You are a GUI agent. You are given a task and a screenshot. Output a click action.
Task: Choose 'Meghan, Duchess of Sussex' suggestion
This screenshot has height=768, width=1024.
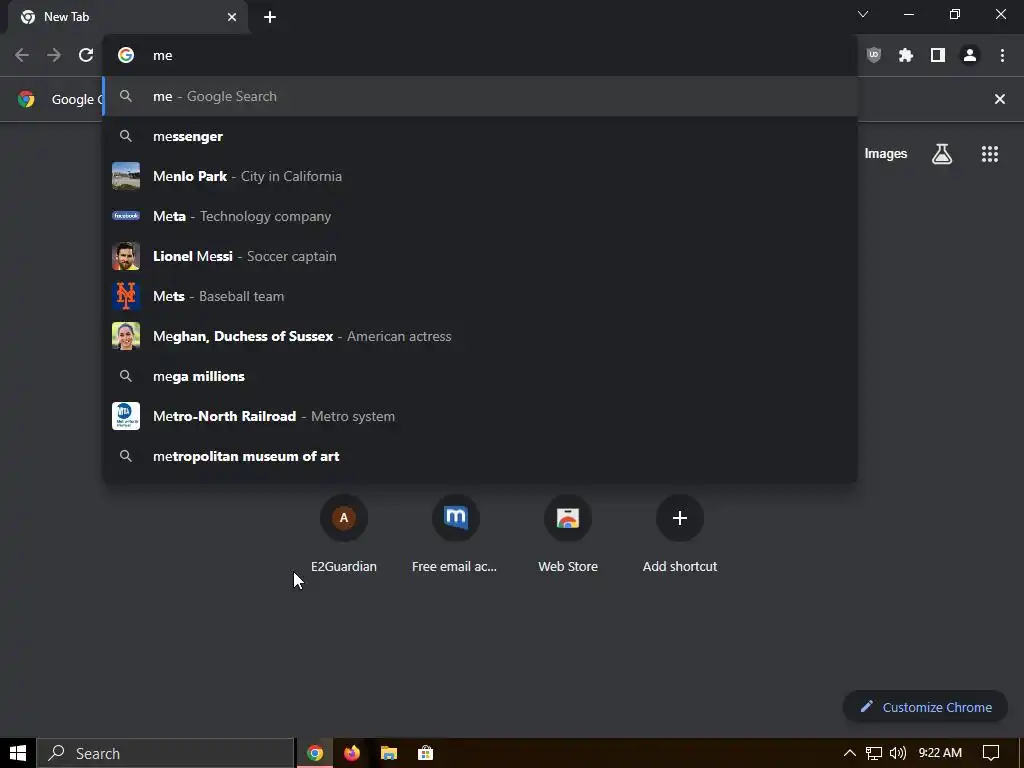[480, 336]
